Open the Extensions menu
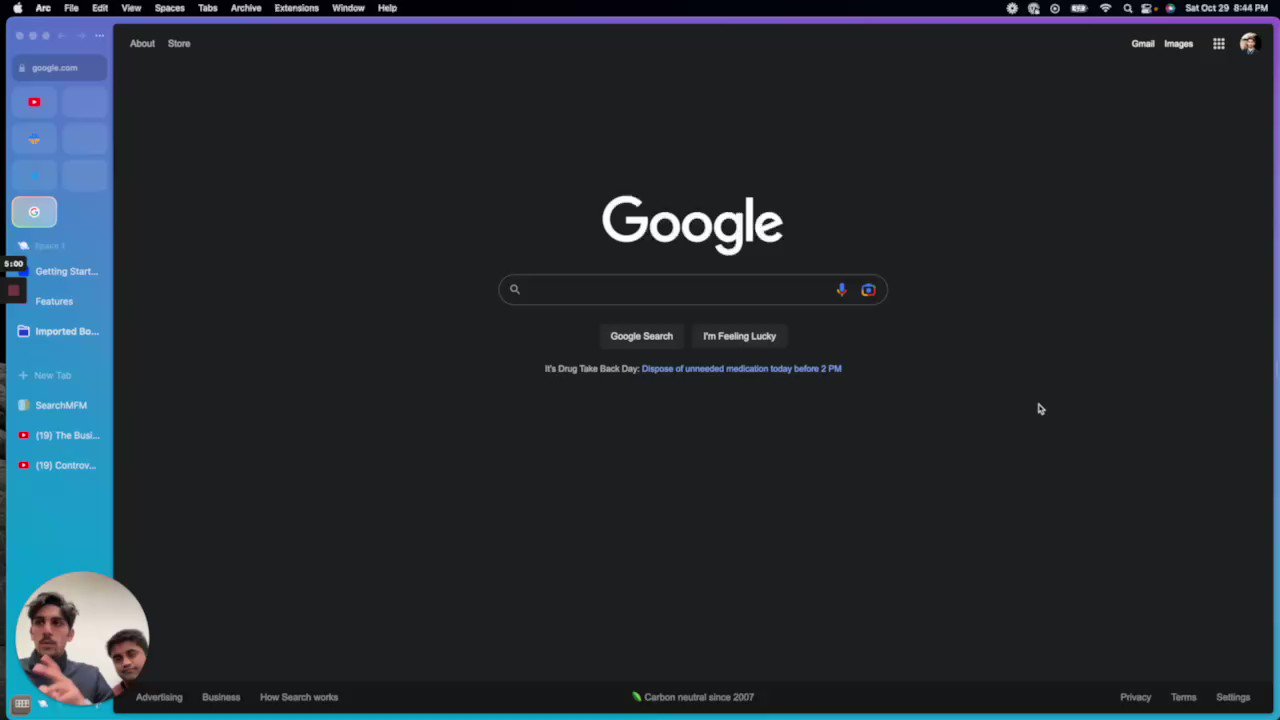 [297, 8]
